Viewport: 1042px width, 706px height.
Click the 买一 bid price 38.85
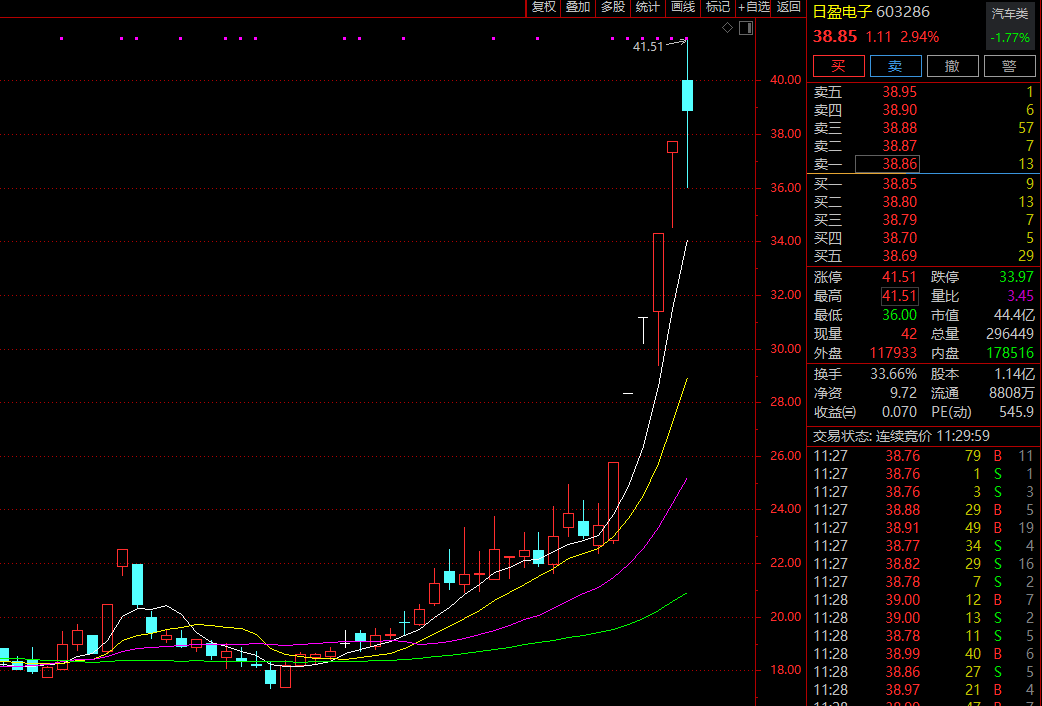click(x=899, y=184)
